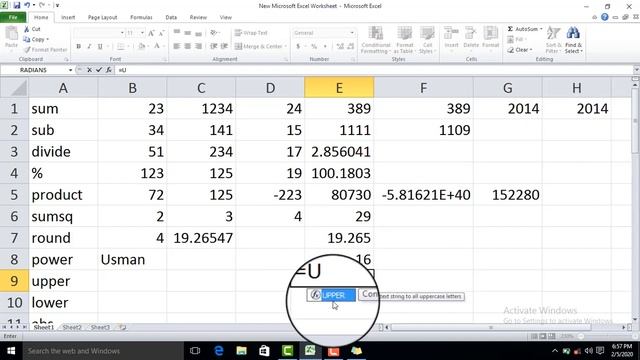This screenshot has width=640, height=360.
Task: Click the Cut scissors icon
Action: coord(27,29)
